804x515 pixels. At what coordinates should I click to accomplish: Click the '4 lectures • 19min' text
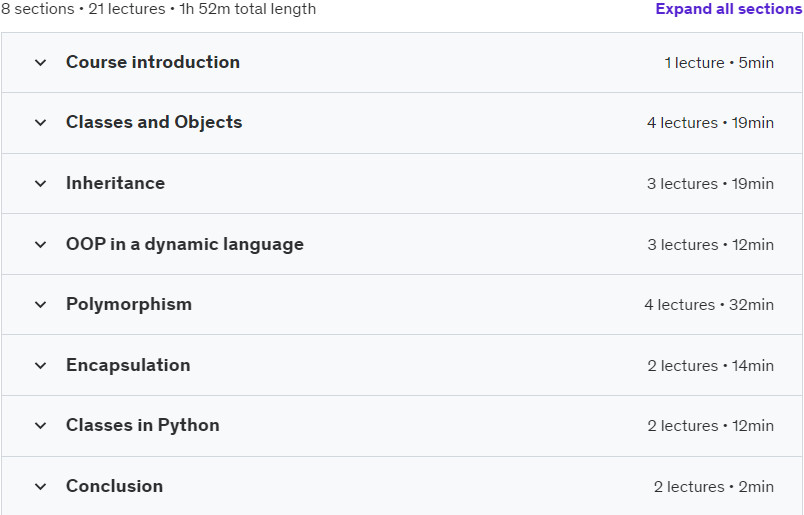(x=710, y=123)
